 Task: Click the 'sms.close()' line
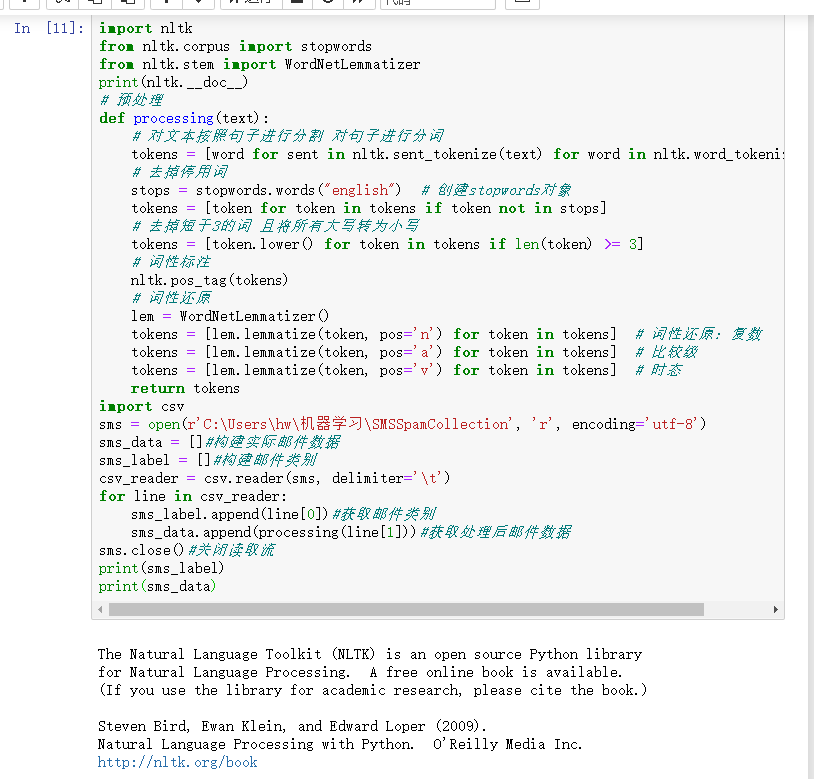[142, 550]
